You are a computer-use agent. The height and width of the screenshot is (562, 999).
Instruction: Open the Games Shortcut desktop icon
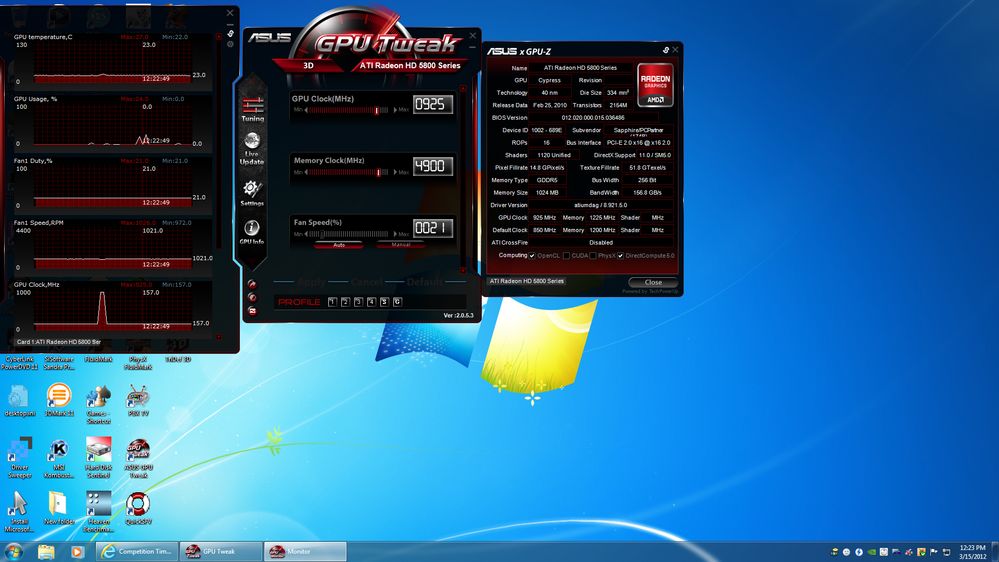(x=98, y=404)
